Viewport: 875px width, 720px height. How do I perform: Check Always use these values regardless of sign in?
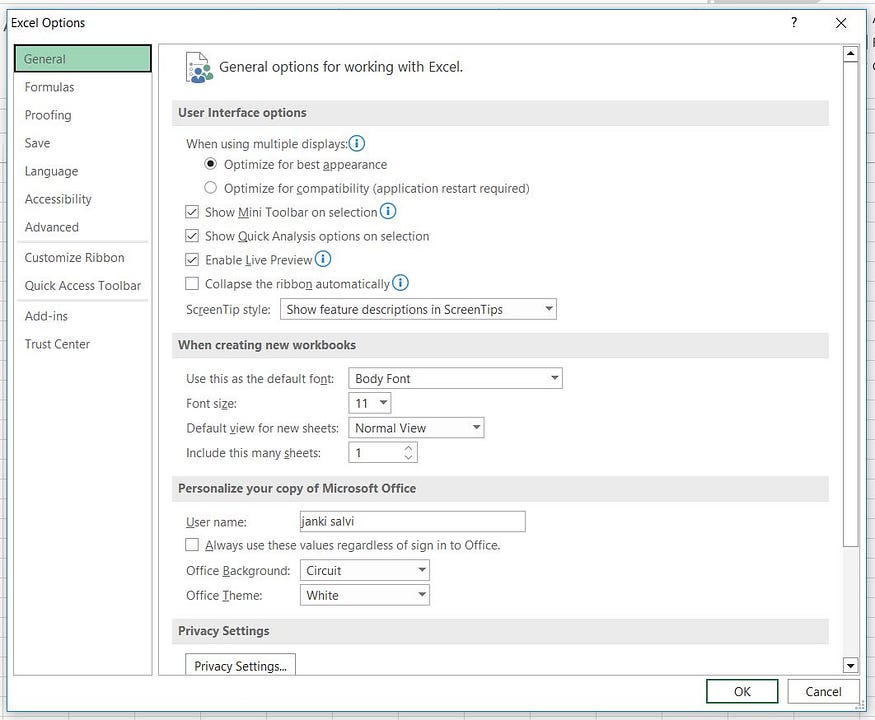coord(192,545)
